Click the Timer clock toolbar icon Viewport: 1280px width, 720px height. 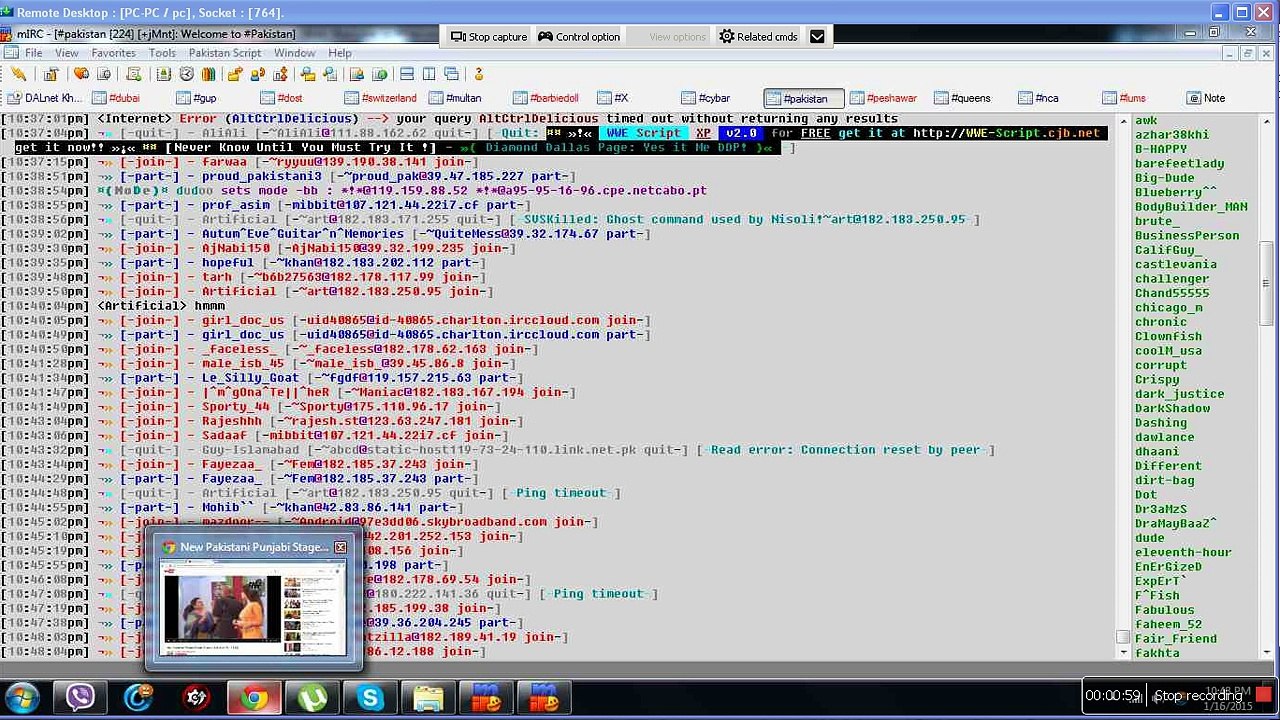[186, 74]
